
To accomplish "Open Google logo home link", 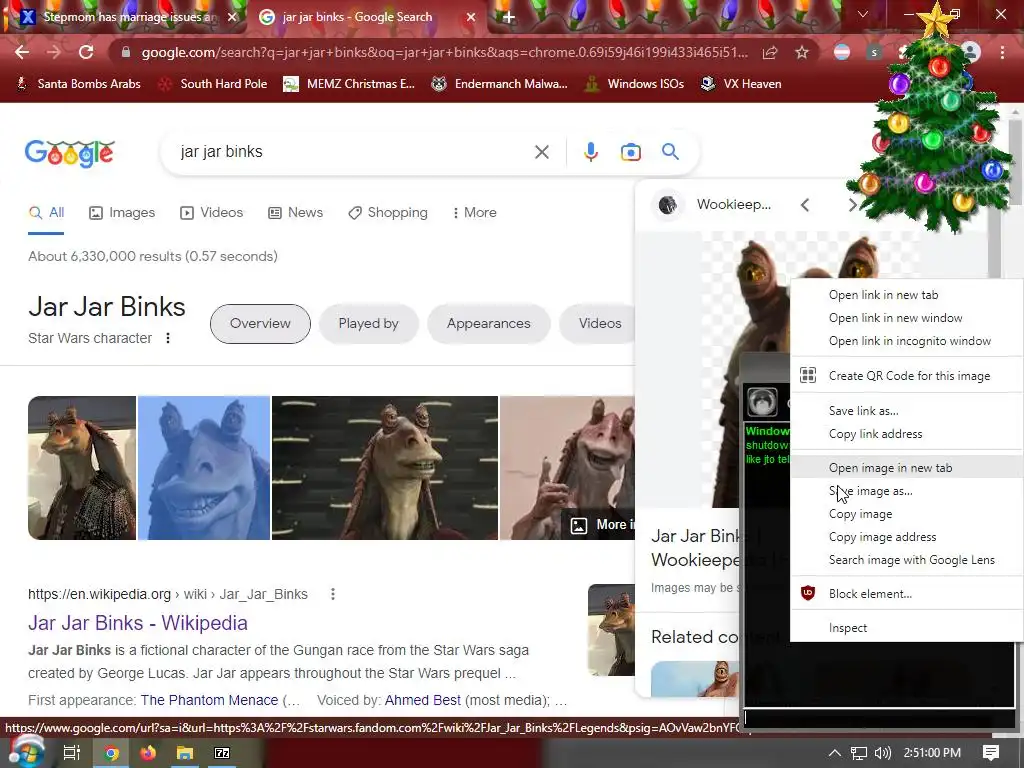I will 70,153.
